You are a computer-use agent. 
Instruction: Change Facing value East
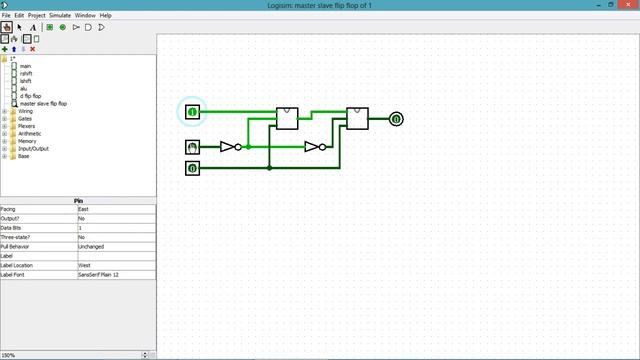pyautogui.click(x=116, y=209)
